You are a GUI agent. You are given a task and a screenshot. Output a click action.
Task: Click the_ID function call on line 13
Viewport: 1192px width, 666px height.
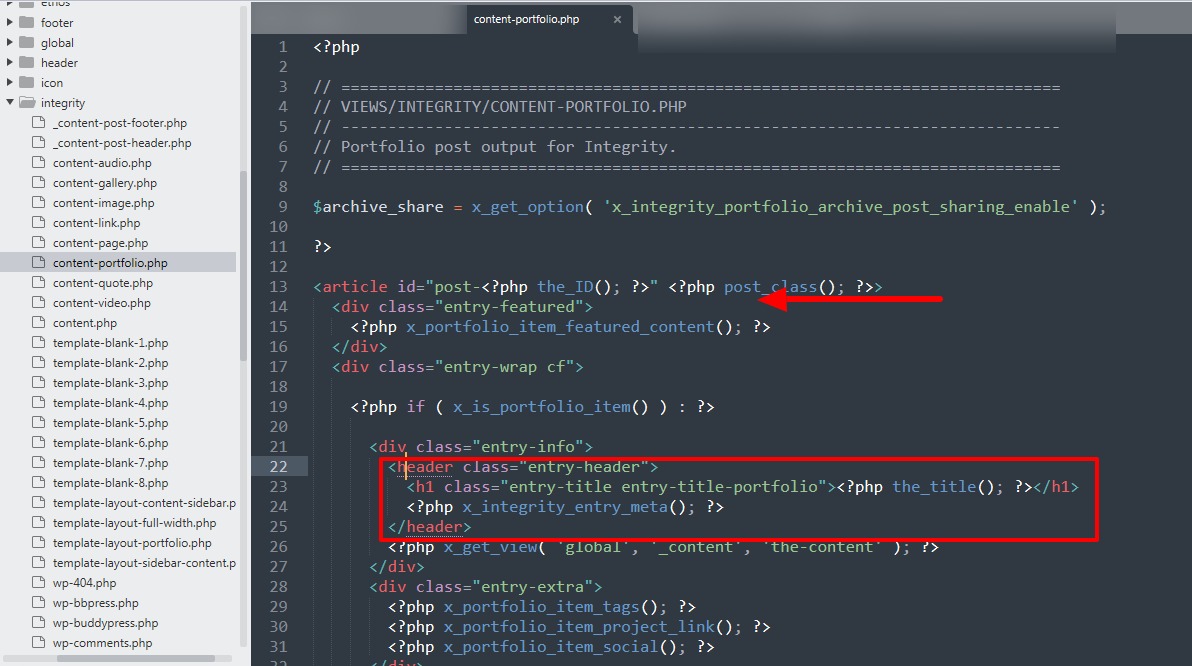coord(565,287)
